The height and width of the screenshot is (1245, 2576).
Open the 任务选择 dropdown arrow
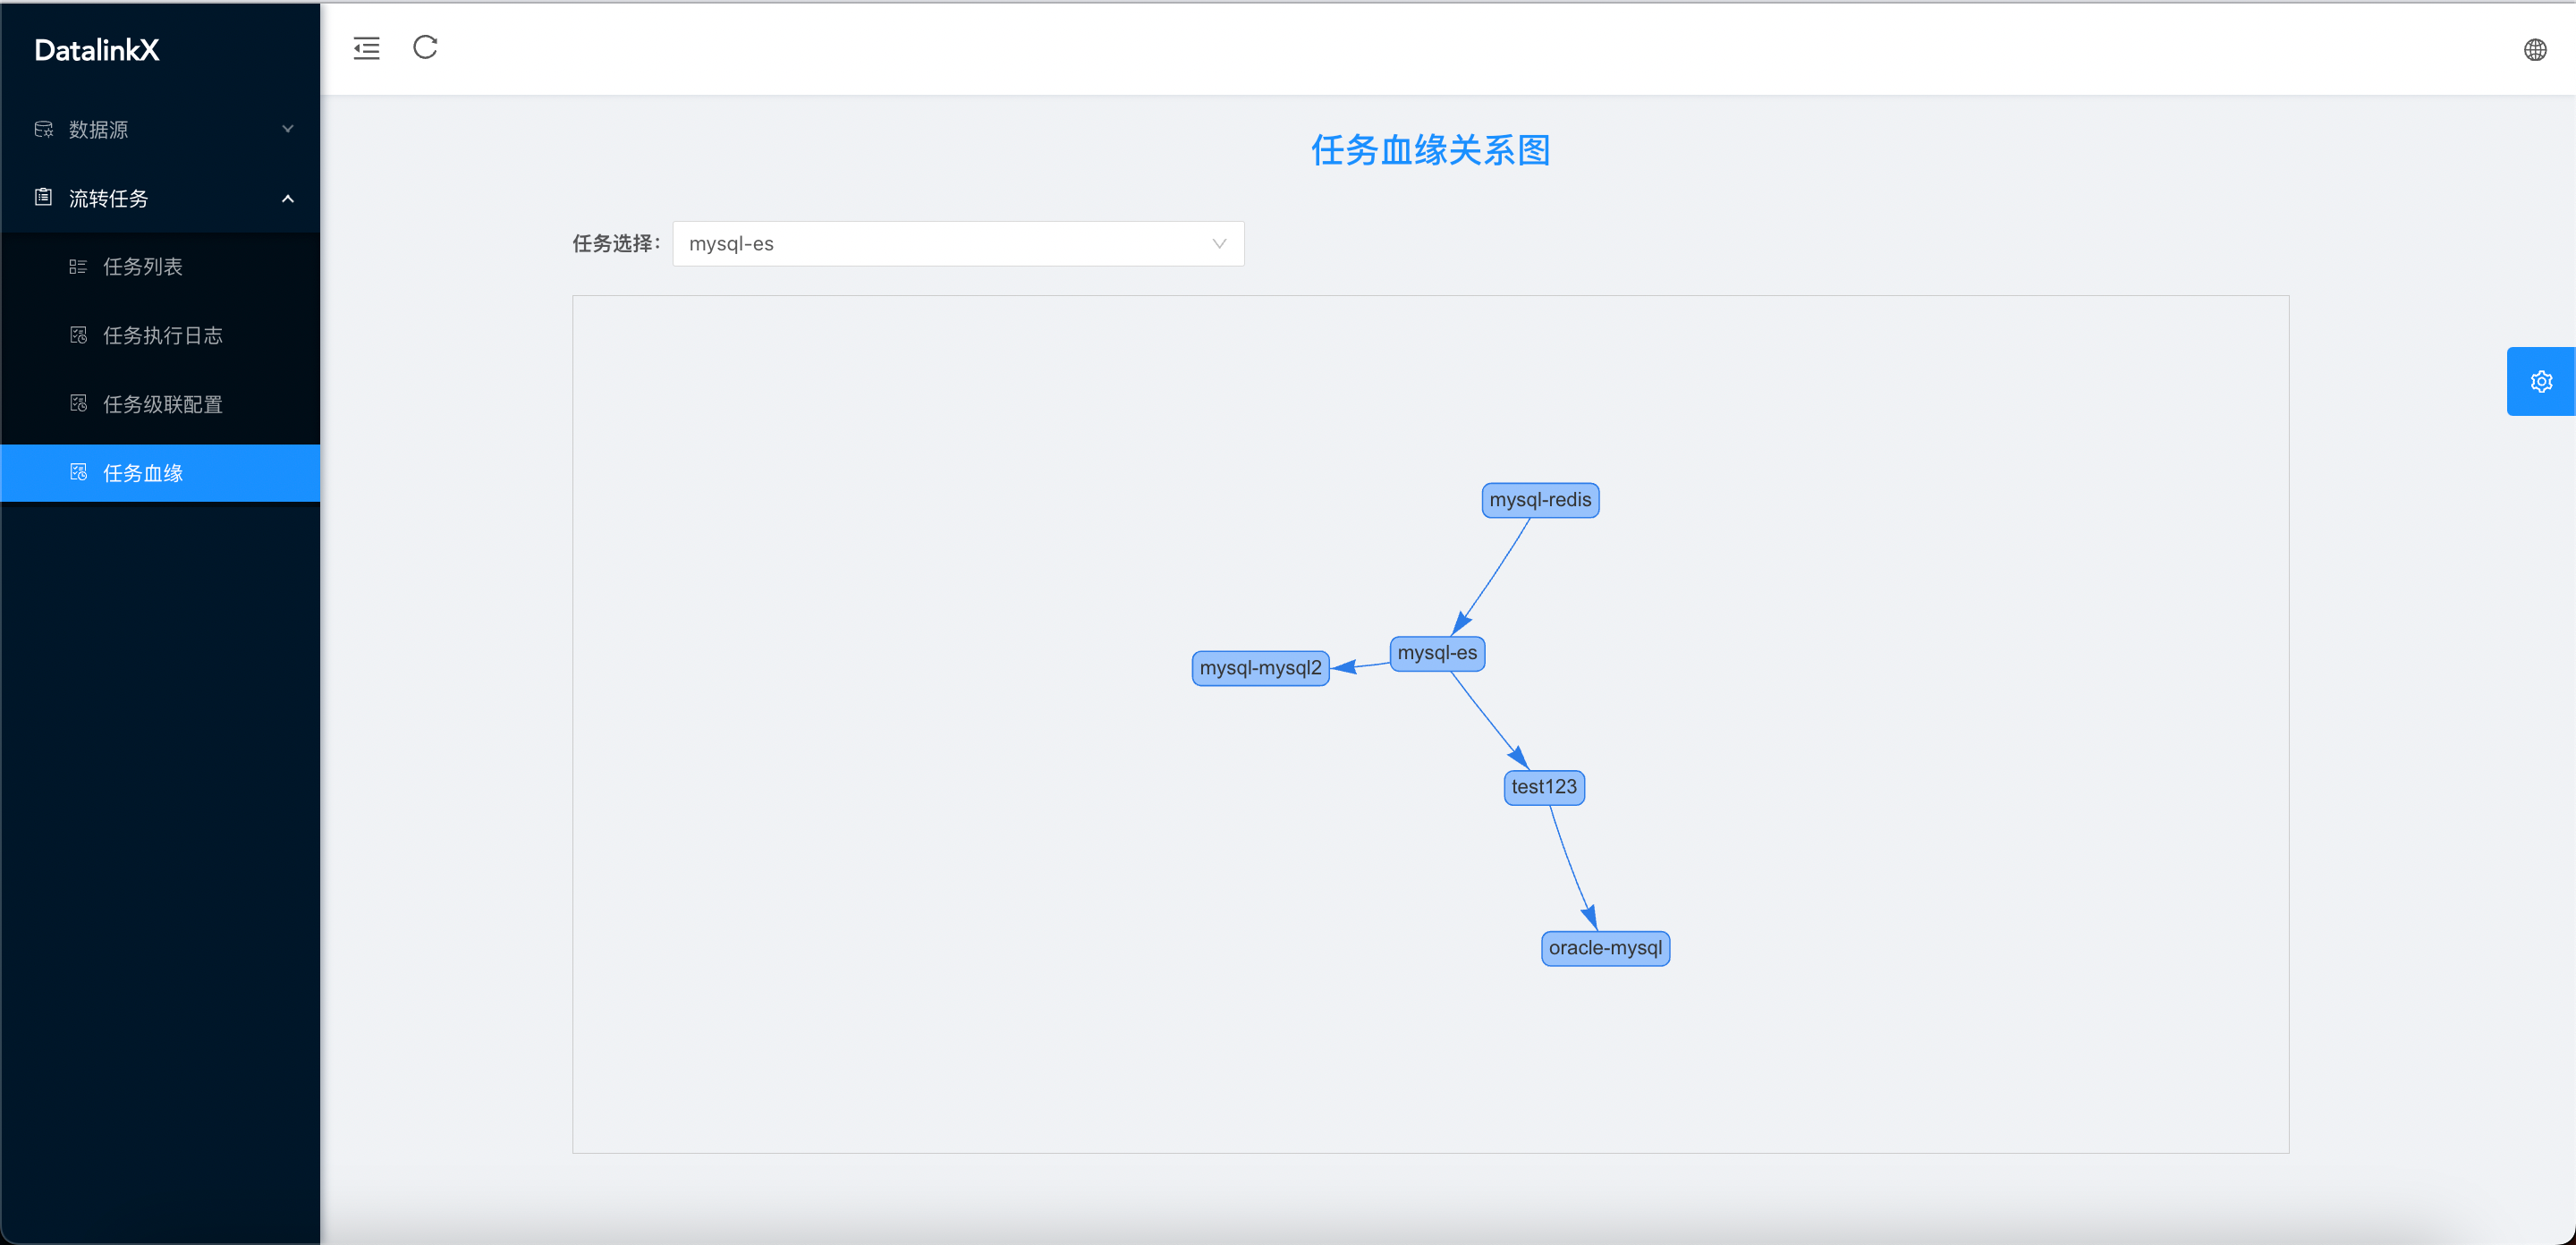(1218, 243)
